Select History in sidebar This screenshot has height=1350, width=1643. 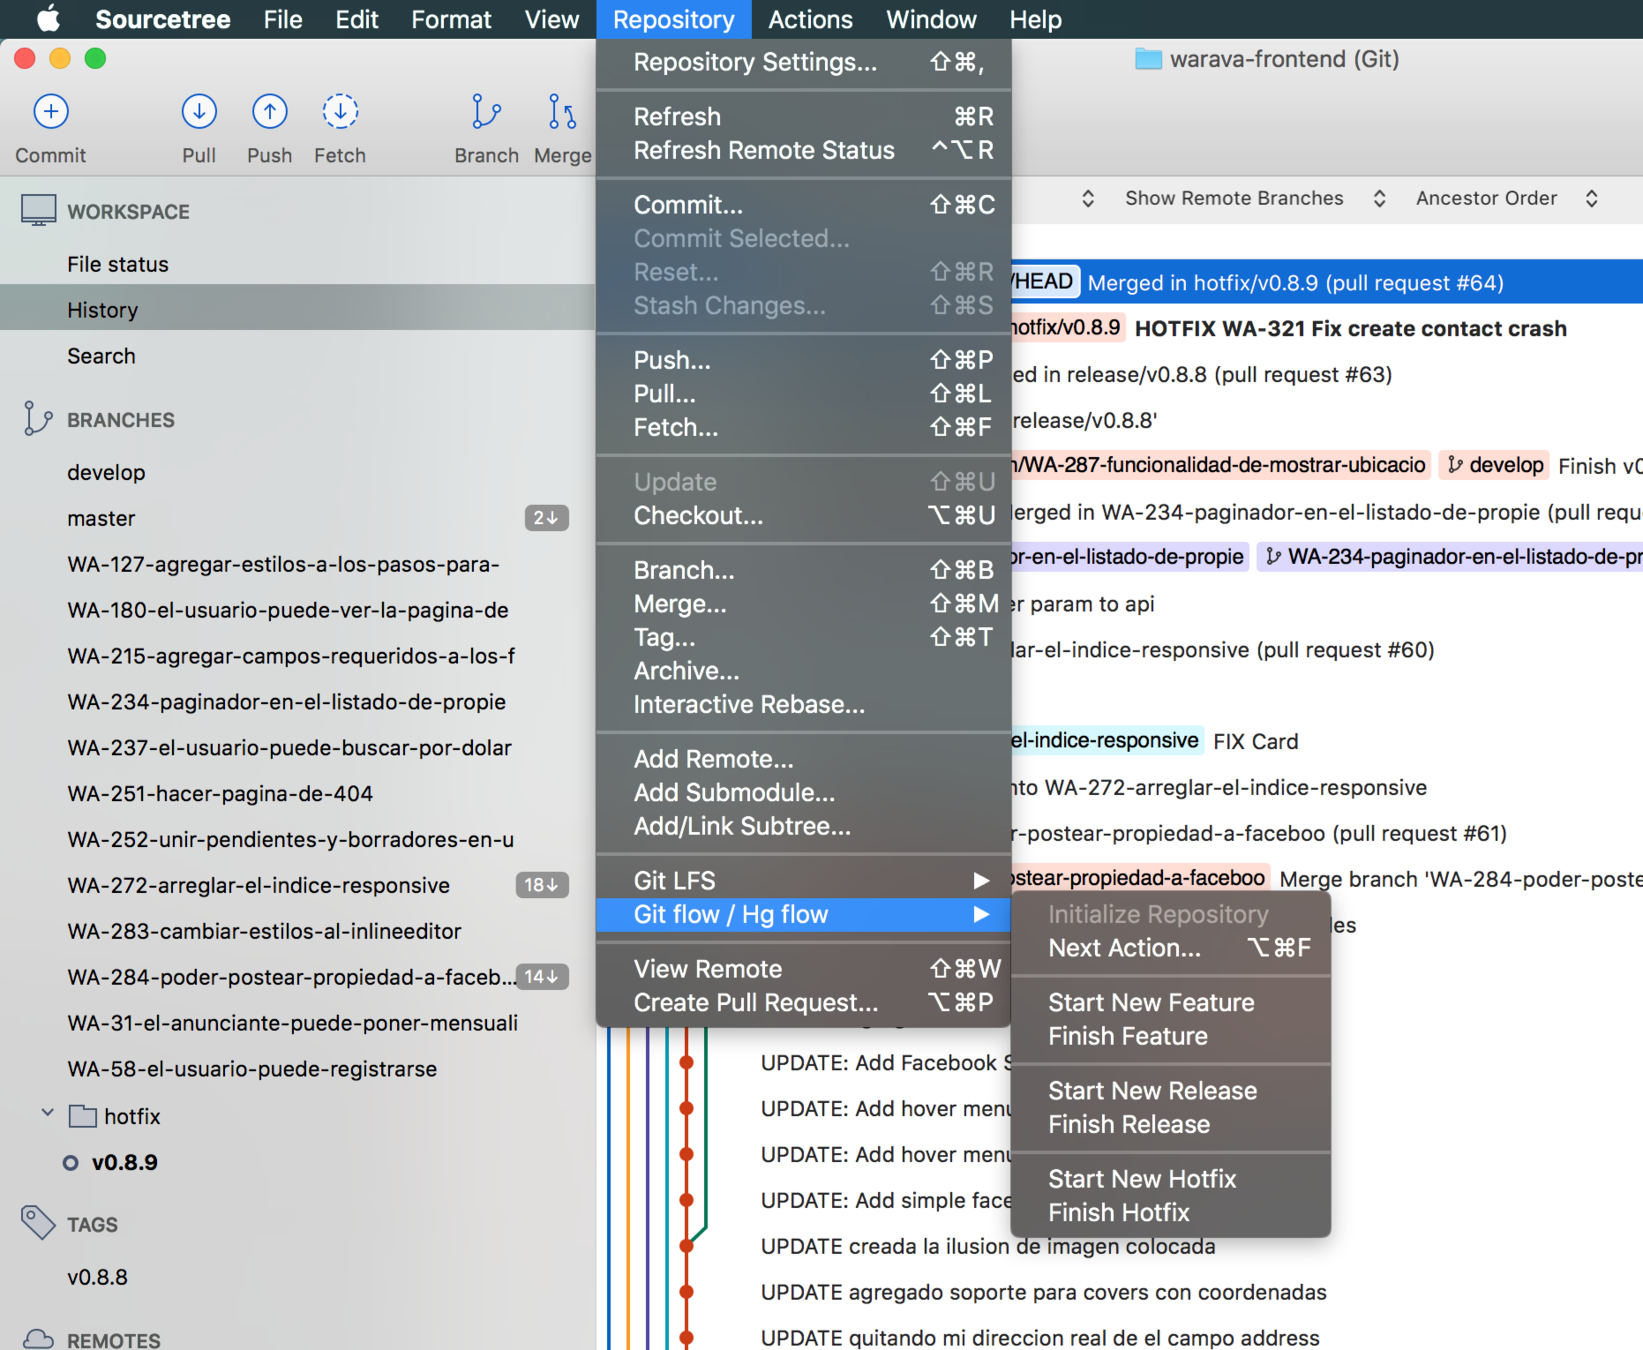[297, 310]
